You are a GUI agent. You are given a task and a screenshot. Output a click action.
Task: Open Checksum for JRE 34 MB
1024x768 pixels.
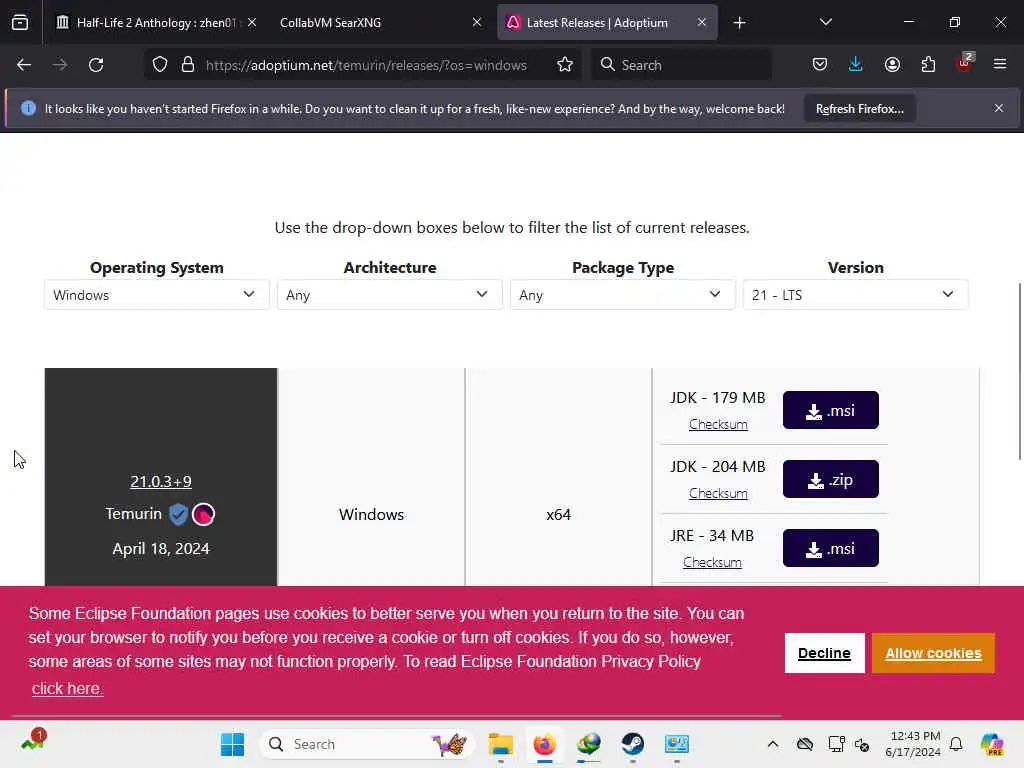712,562
